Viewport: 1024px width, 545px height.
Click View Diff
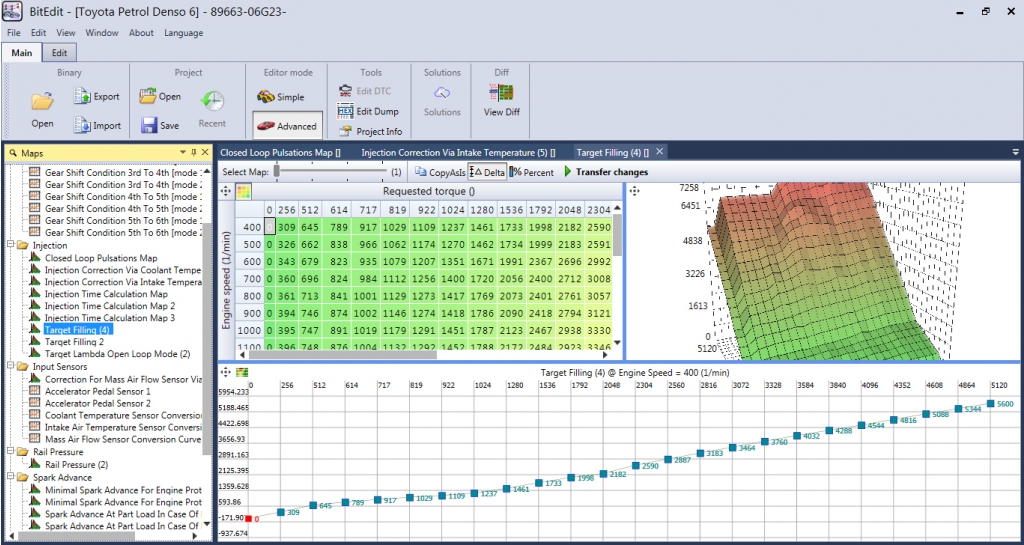[502, 102]
